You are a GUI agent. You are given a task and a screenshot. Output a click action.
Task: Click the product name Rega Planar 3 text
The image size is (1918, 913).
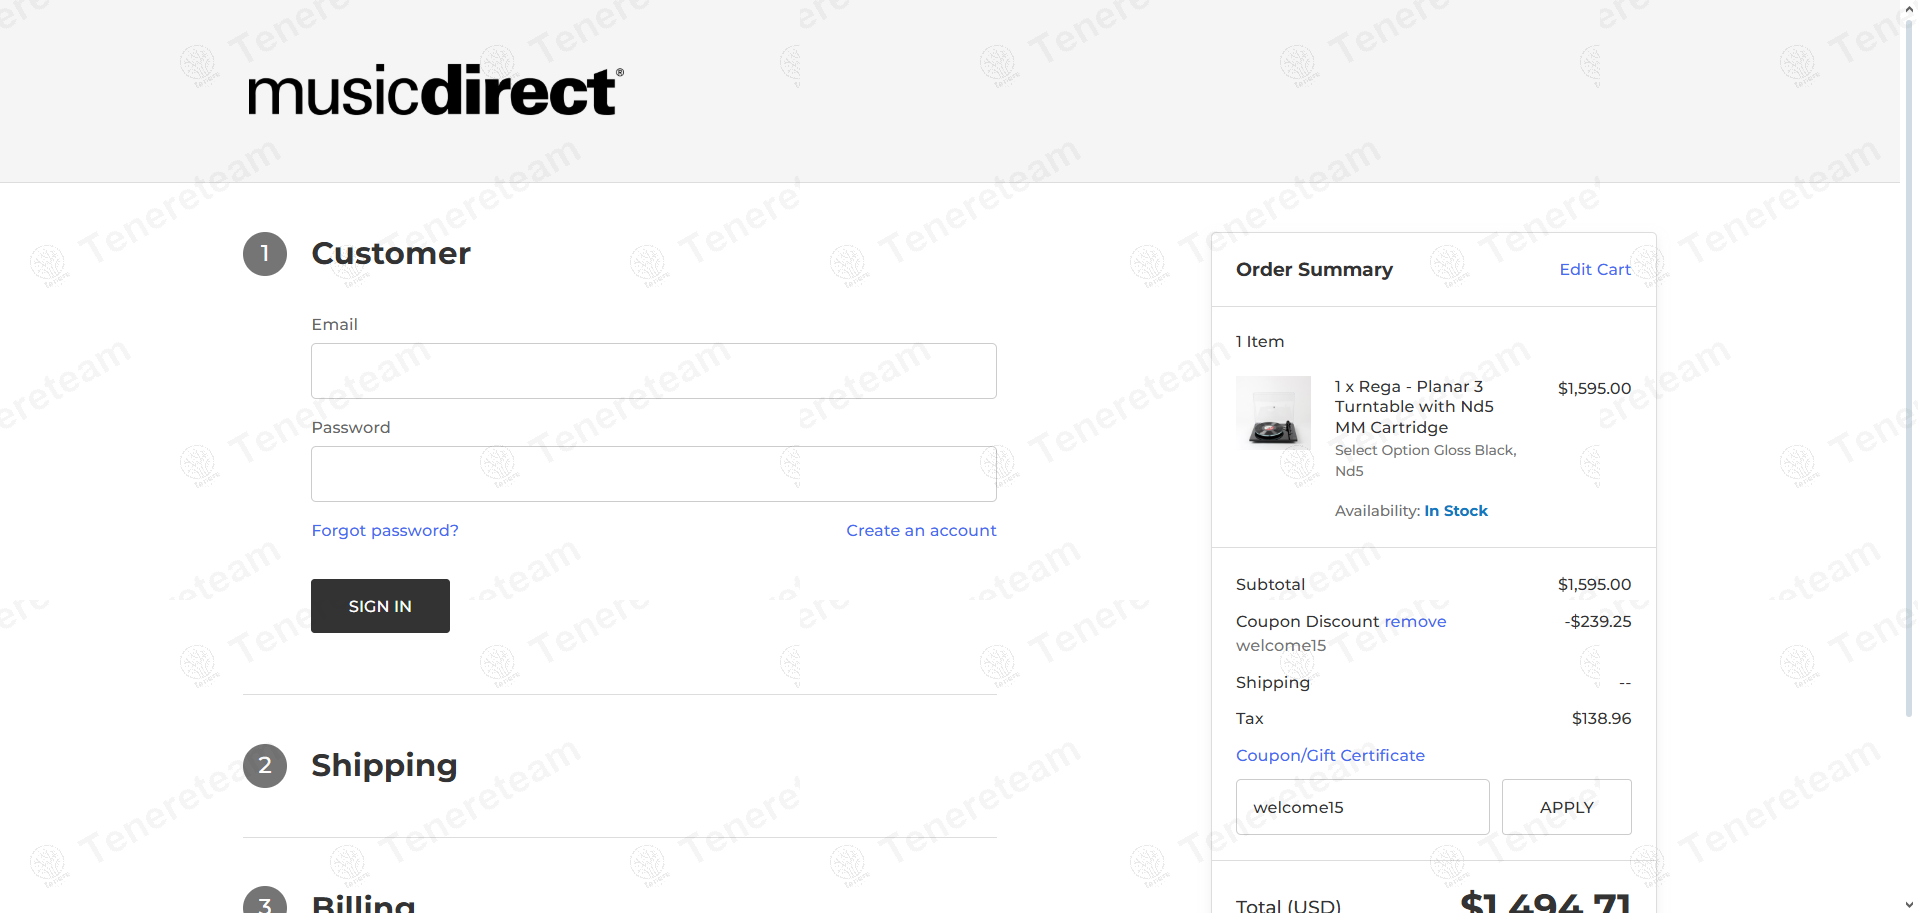(x=1414, y=407)
